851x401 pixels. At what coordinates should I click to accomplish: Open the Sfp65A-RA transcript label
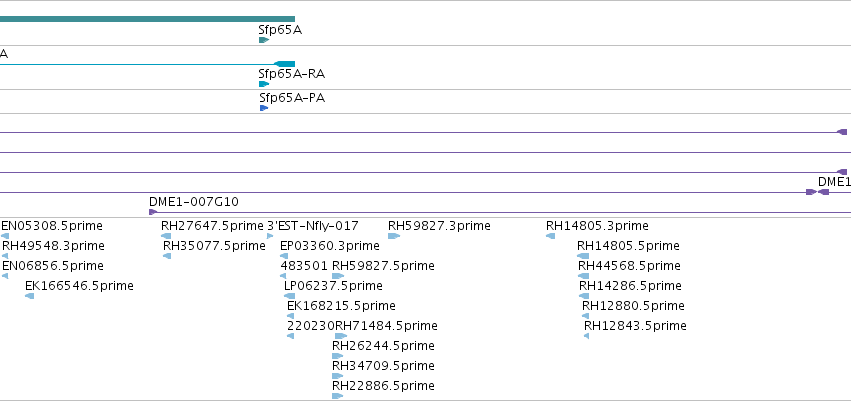click(x=292, y=74)
